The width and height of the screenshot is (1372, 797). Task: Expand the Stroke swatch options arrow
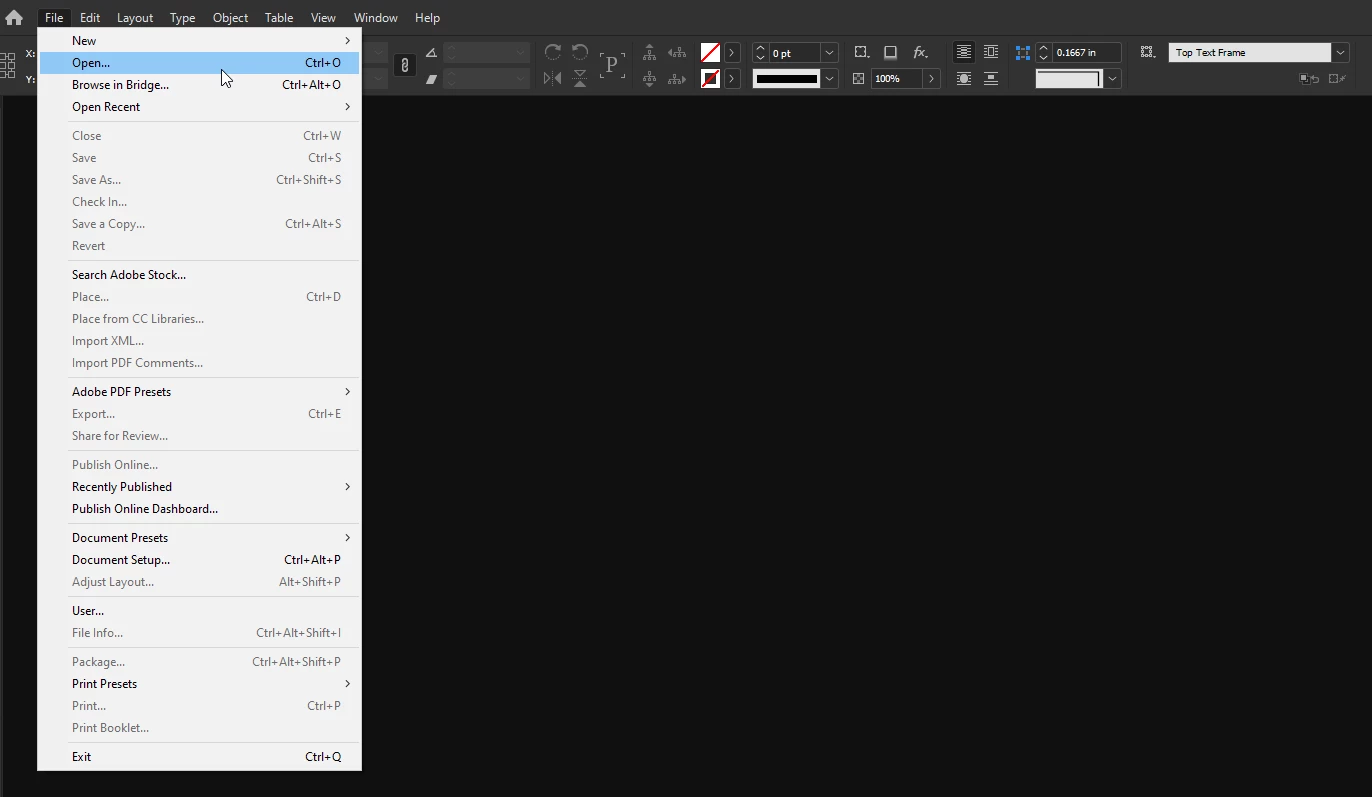click(x=732, y=78)
